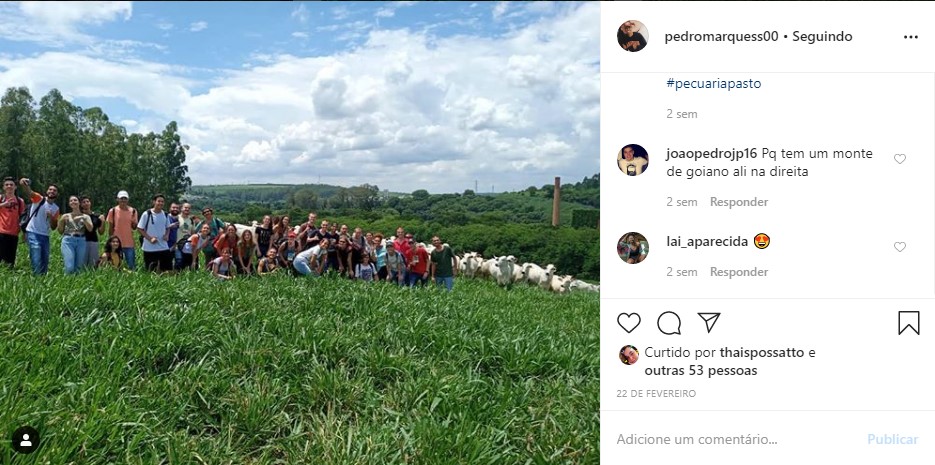
Task: Open lai_aparecida's avatar
Action: (633, 247)
